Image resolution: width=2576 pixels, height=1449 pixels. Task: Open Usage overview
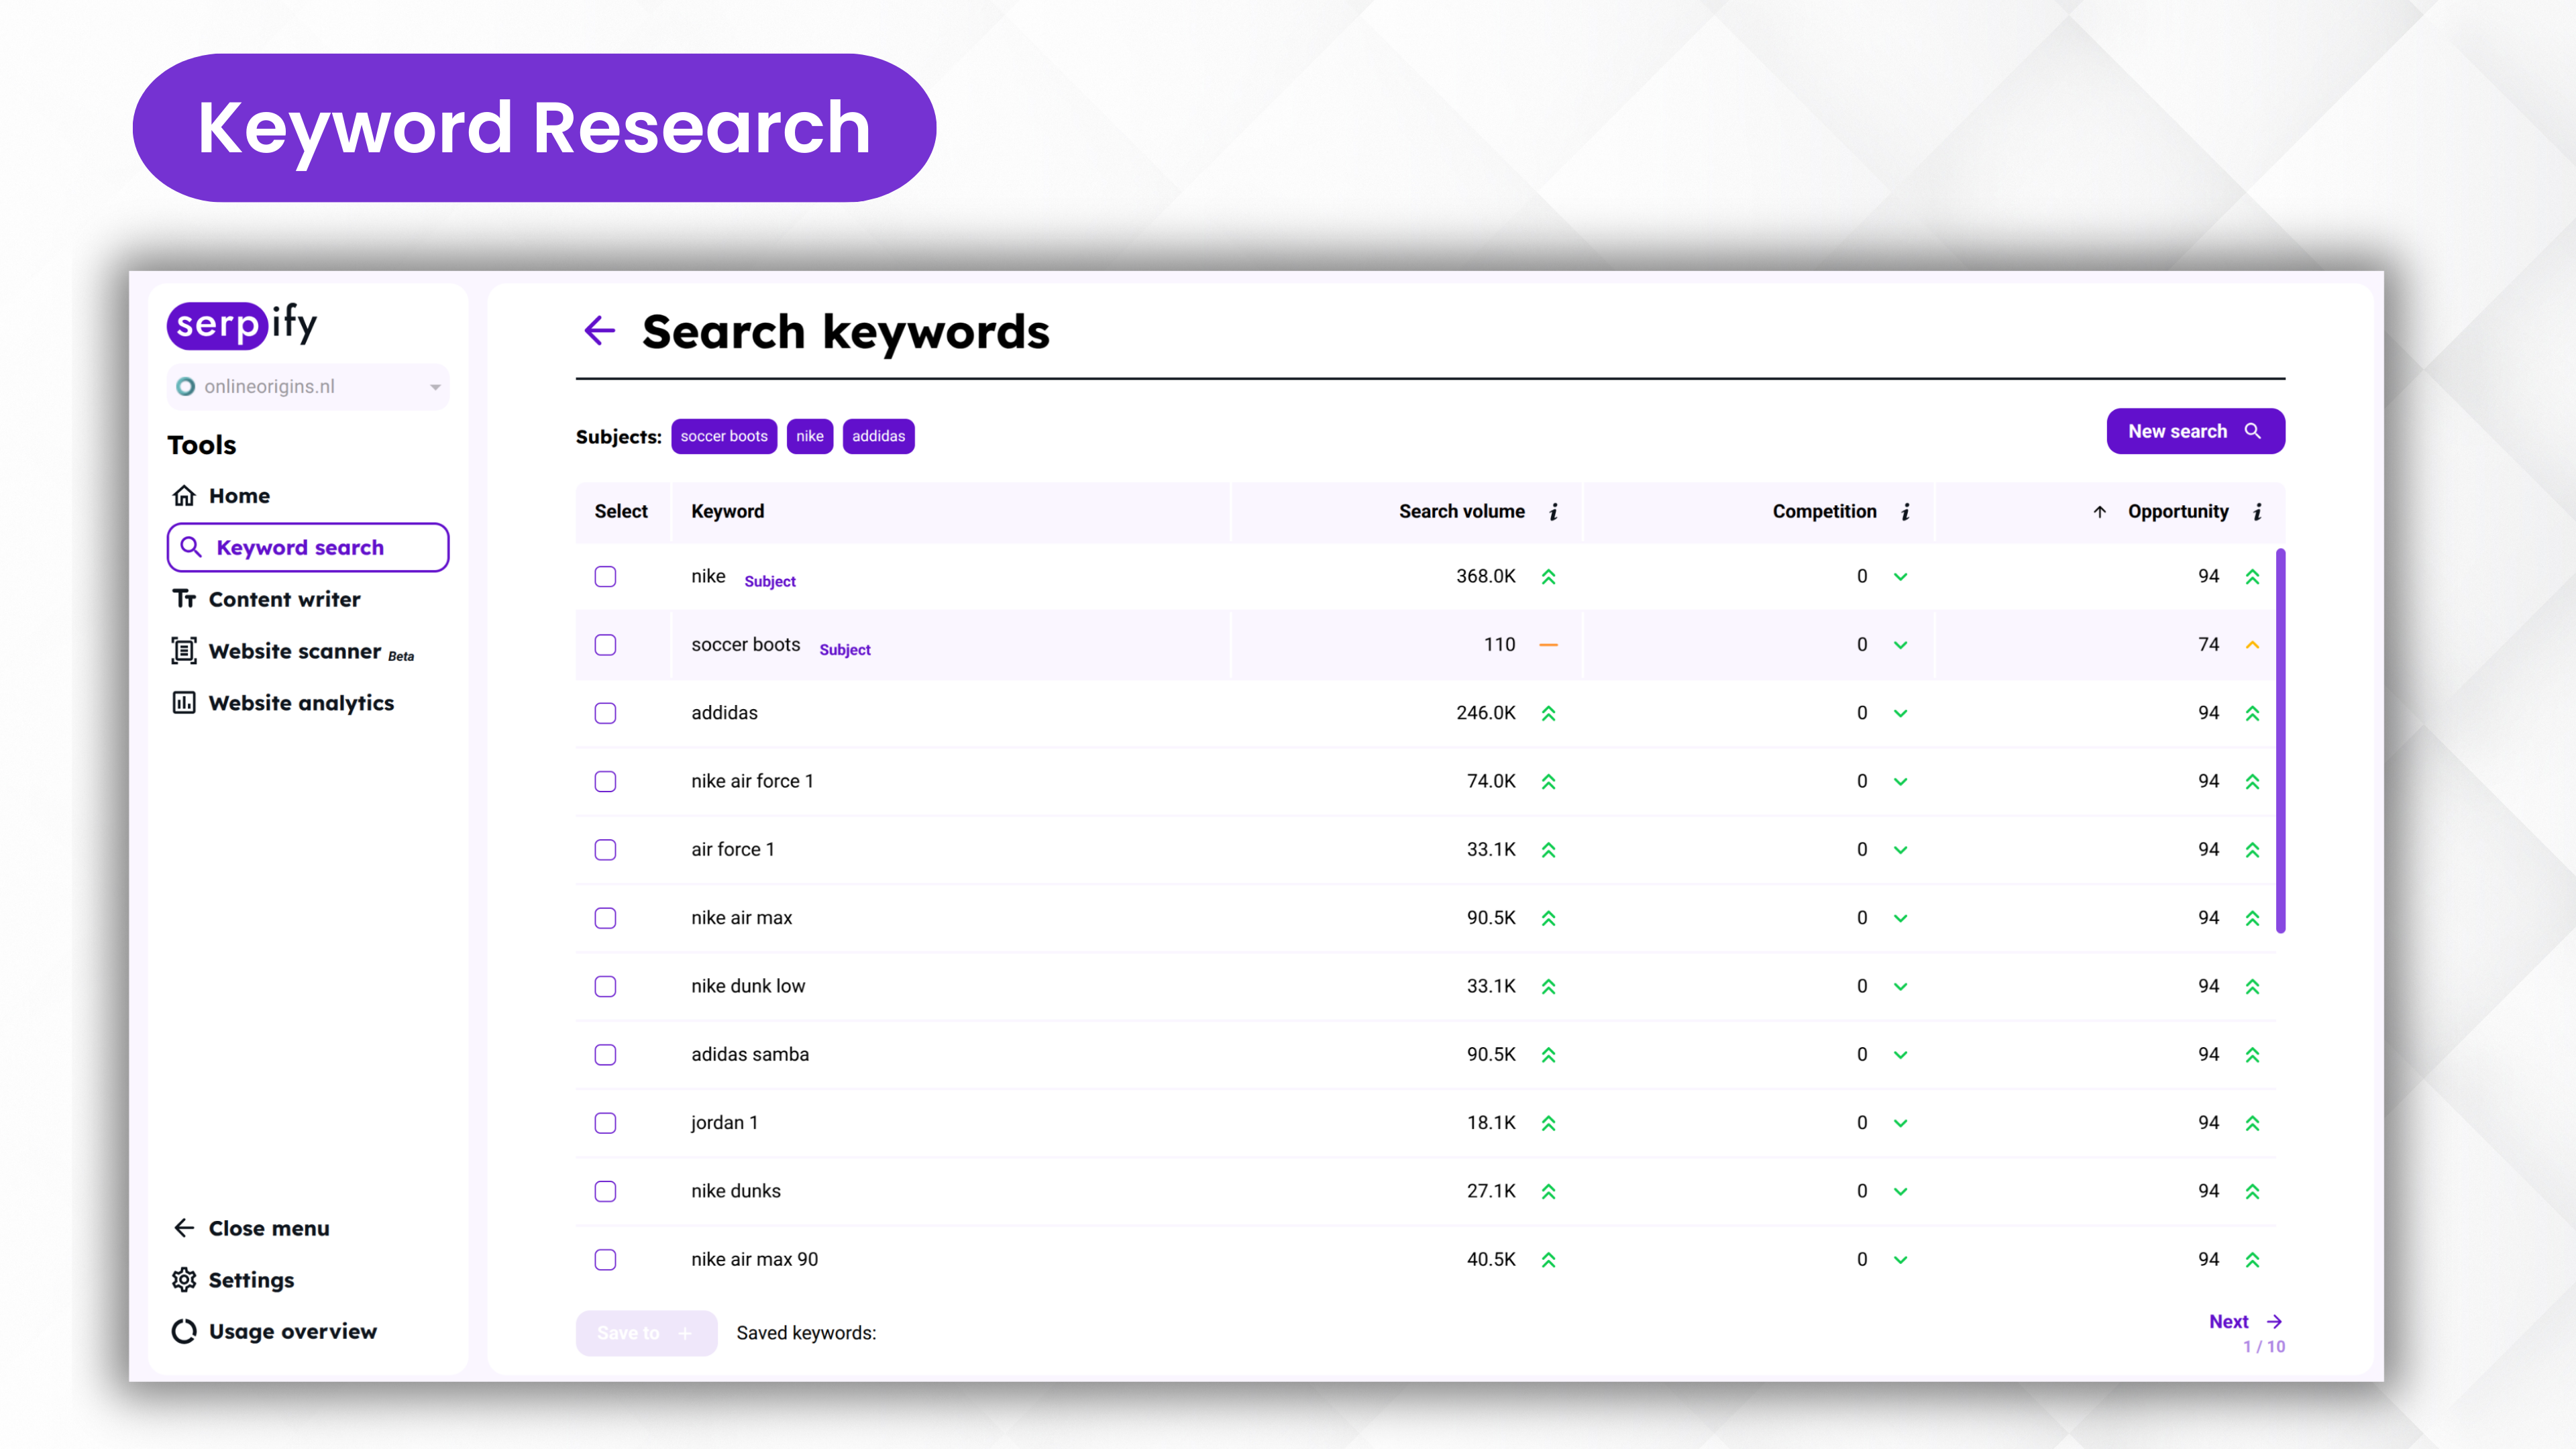pos(274,1332)
